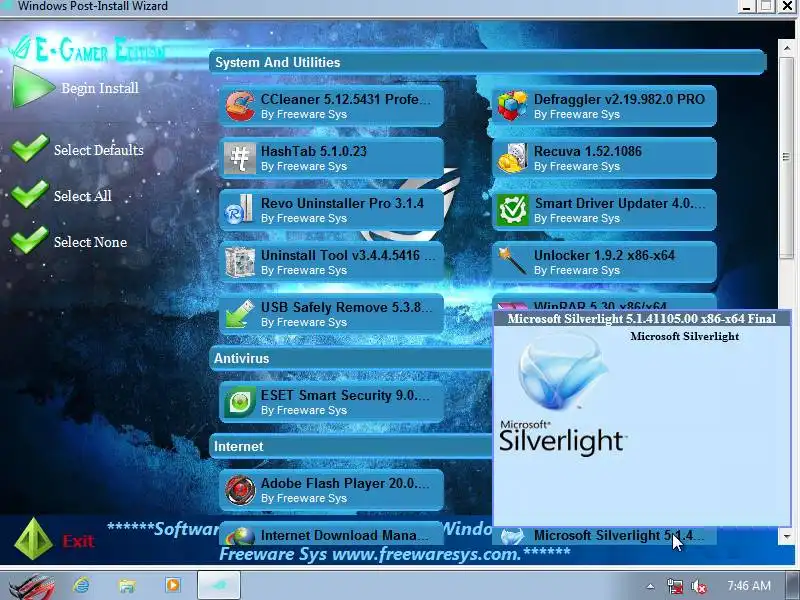
Task: Select ESET Smart Security 9.0 entry
Action: [x=332, y=402]
